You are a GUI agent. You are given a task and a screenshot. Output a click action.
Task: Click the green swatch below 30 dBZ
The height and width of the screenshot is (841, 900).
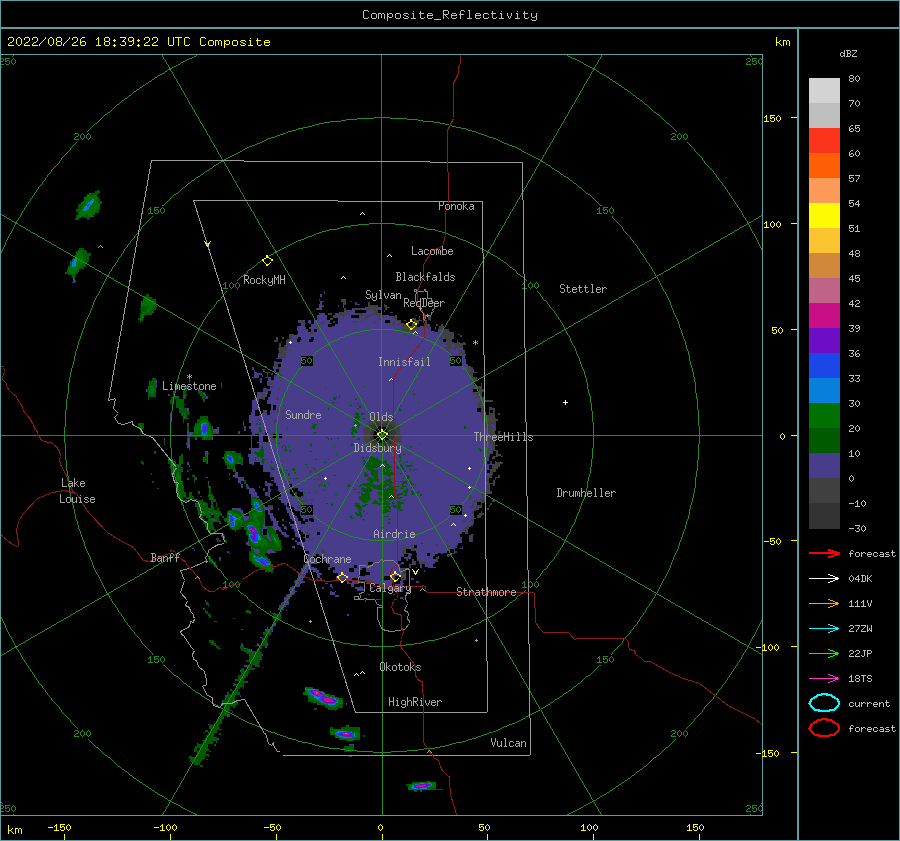pos(824,415)
